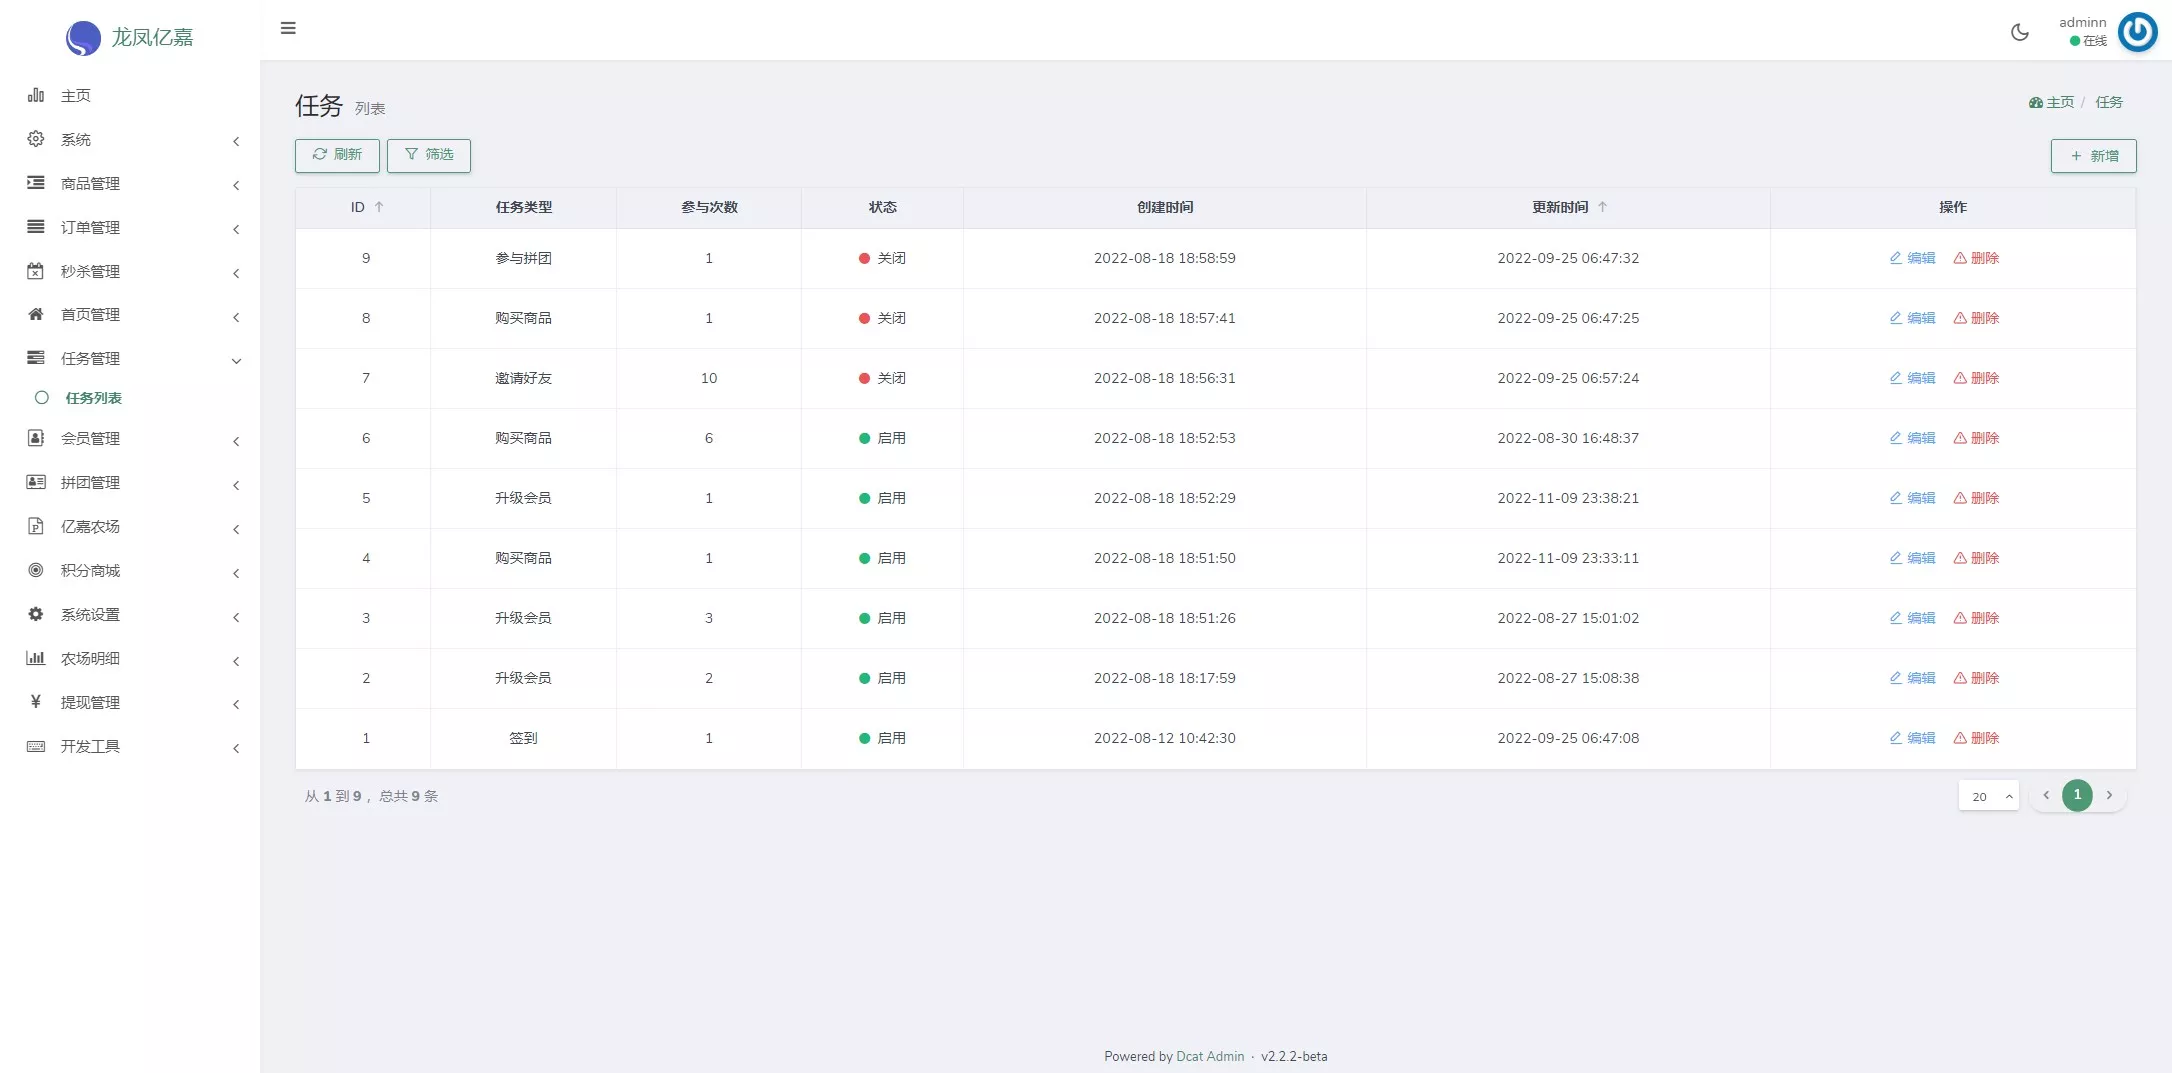
Task: Toggle dark mode with moon icon
Action: pos(2019,32)
